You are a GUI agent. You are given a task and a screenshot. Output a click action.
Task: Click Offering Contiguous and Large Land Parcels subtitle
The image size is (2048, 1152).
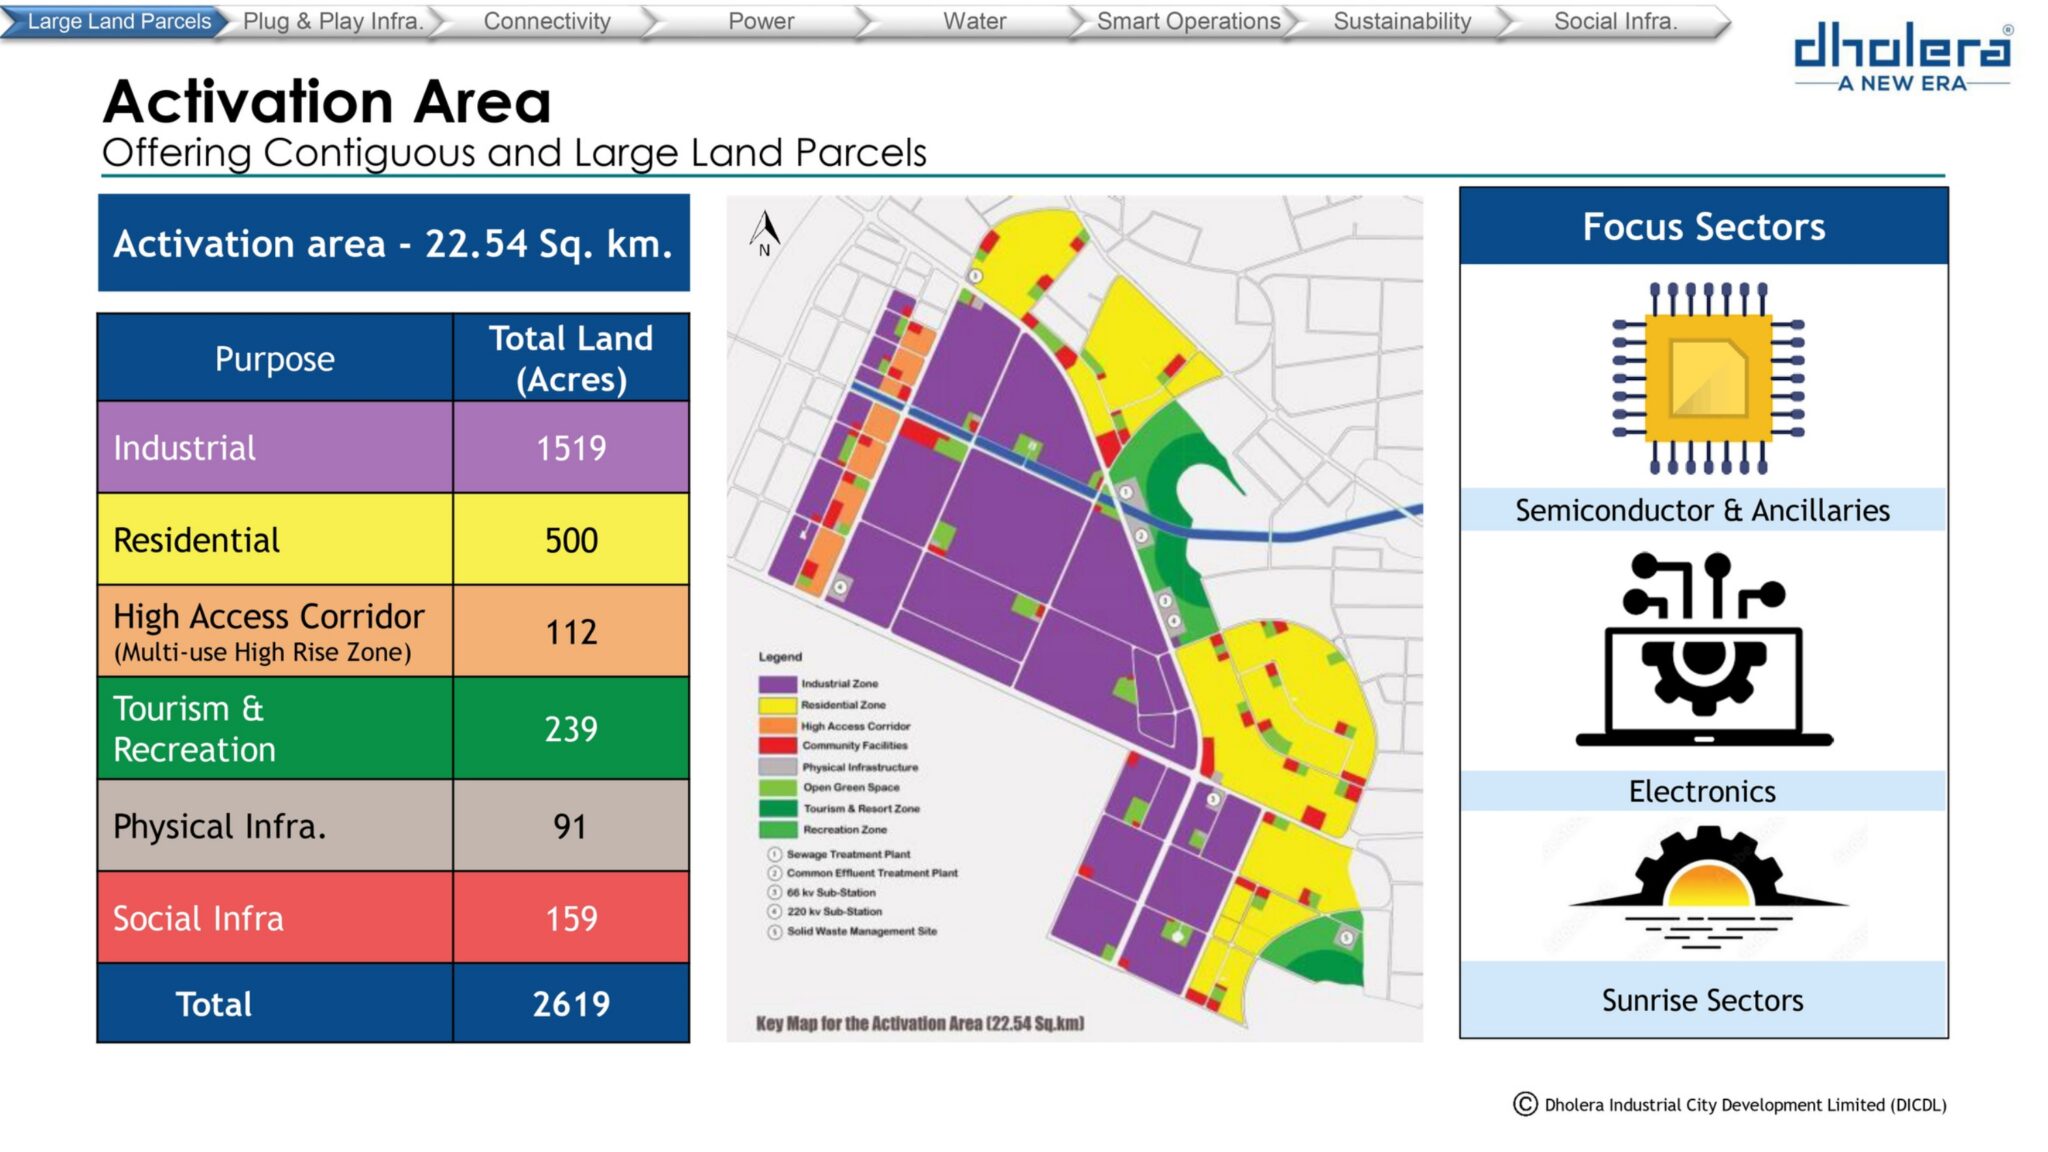(x=514, y=153)
